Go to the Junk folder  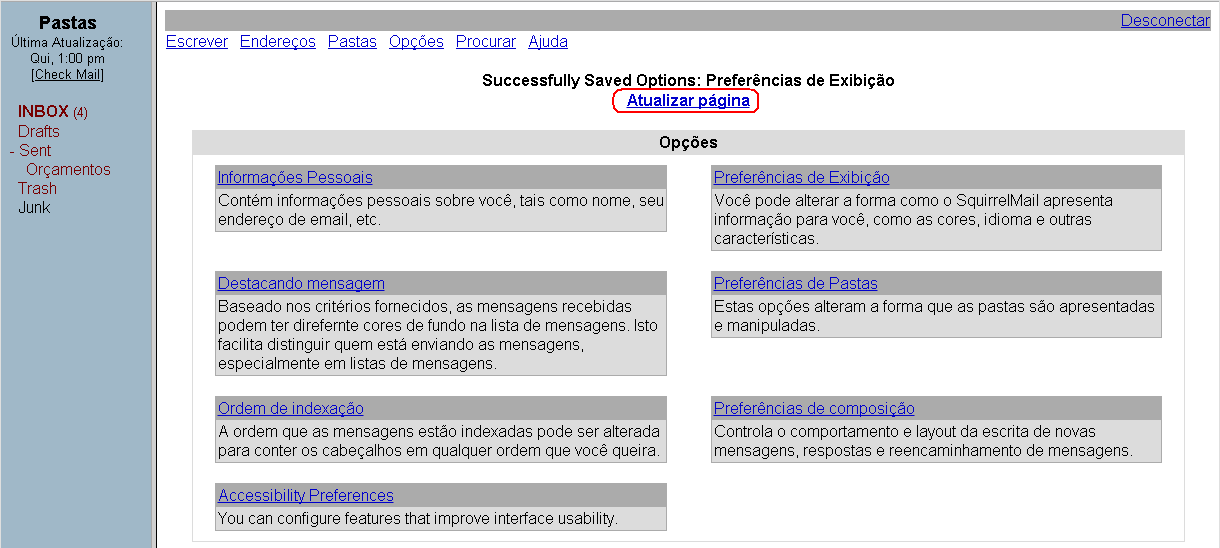coord(34,208)
